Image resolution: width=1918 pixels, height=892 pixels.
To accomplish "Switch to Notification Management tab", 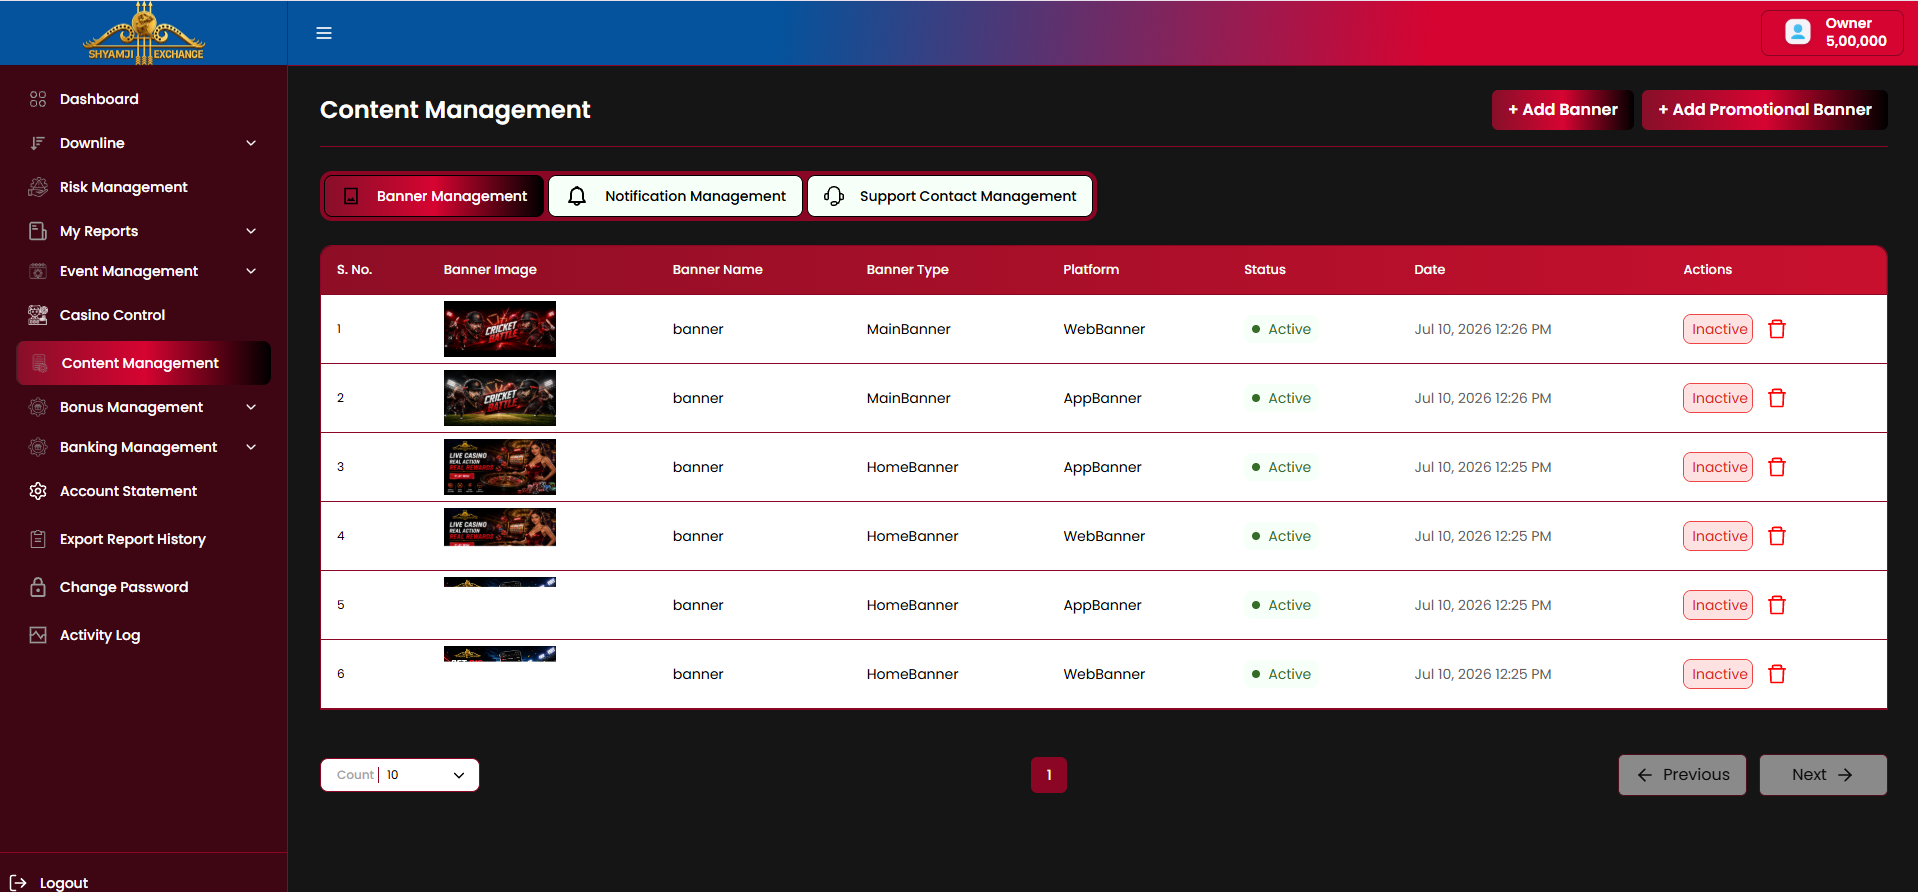I will [676, 196].
